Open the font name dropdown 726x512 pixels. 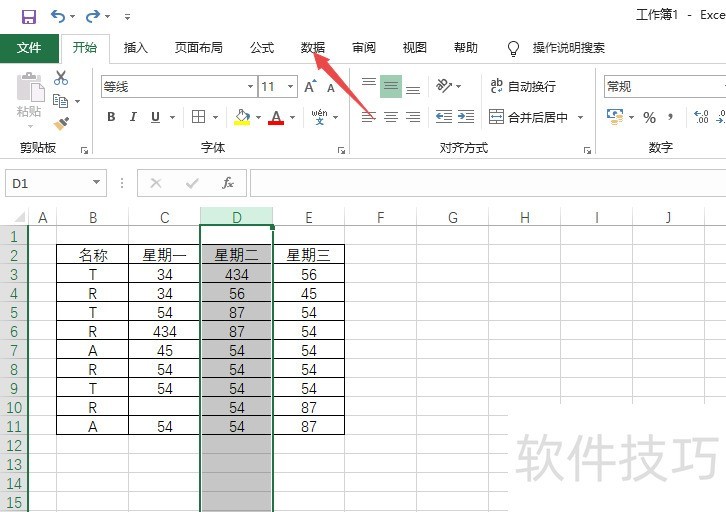246,87
